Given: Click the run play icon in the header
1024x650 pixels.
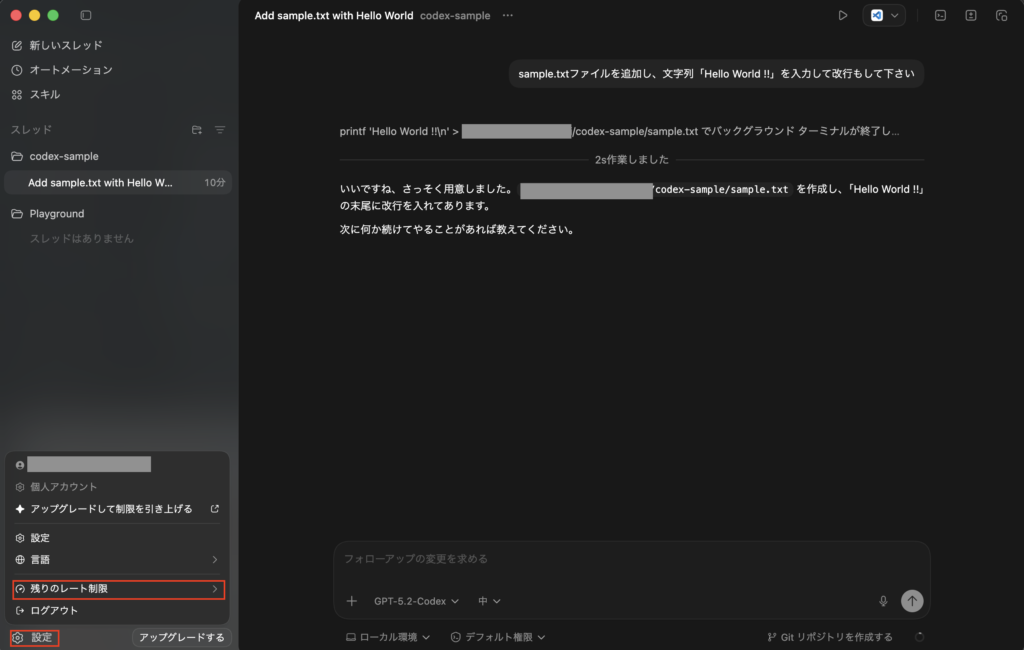Looking at the screenshot, I should pos(843,16).
